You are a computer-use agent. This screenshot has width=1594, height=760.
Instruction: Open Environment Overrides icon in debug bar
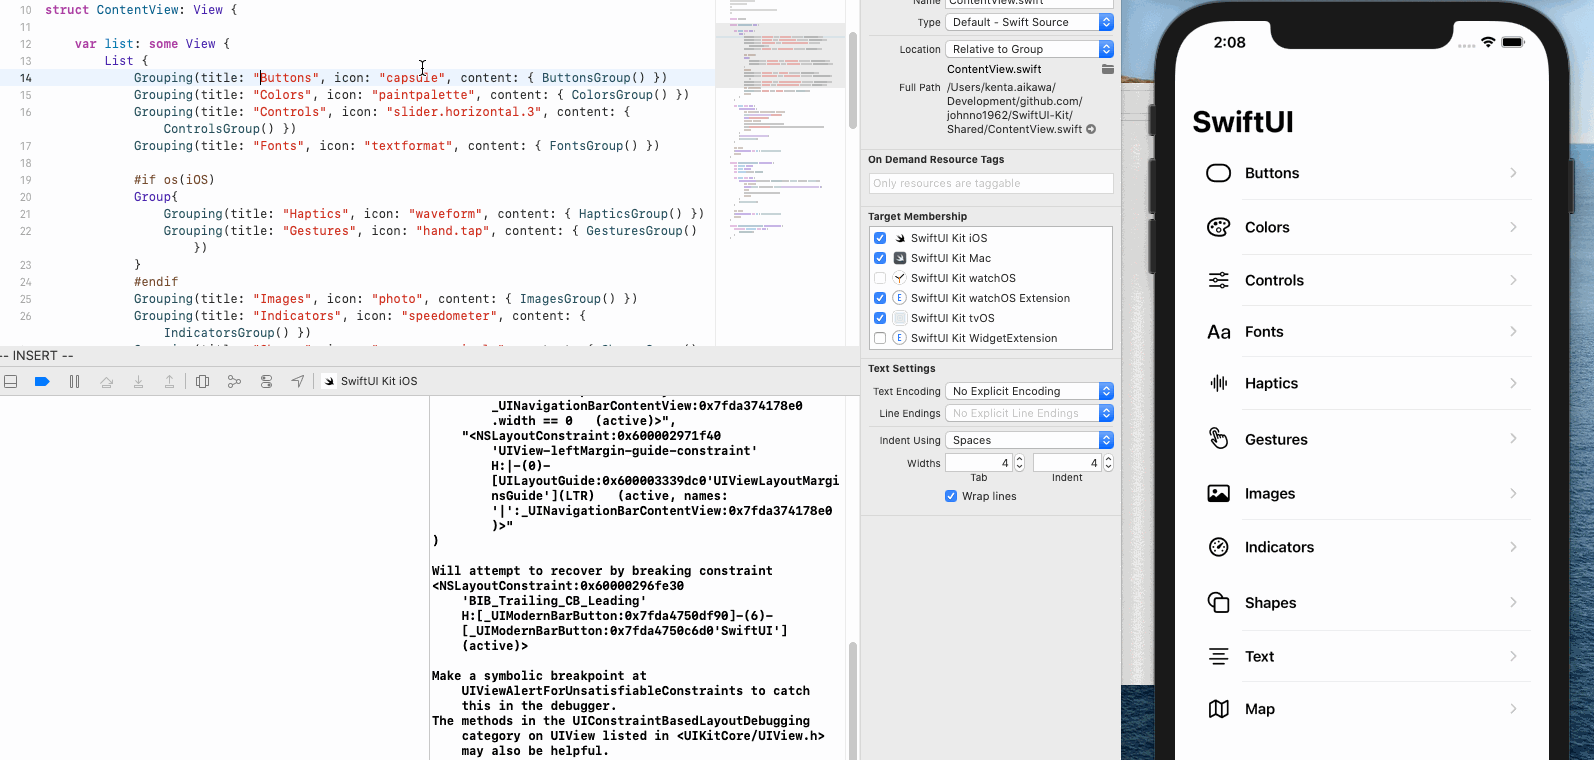pos(266,381)
